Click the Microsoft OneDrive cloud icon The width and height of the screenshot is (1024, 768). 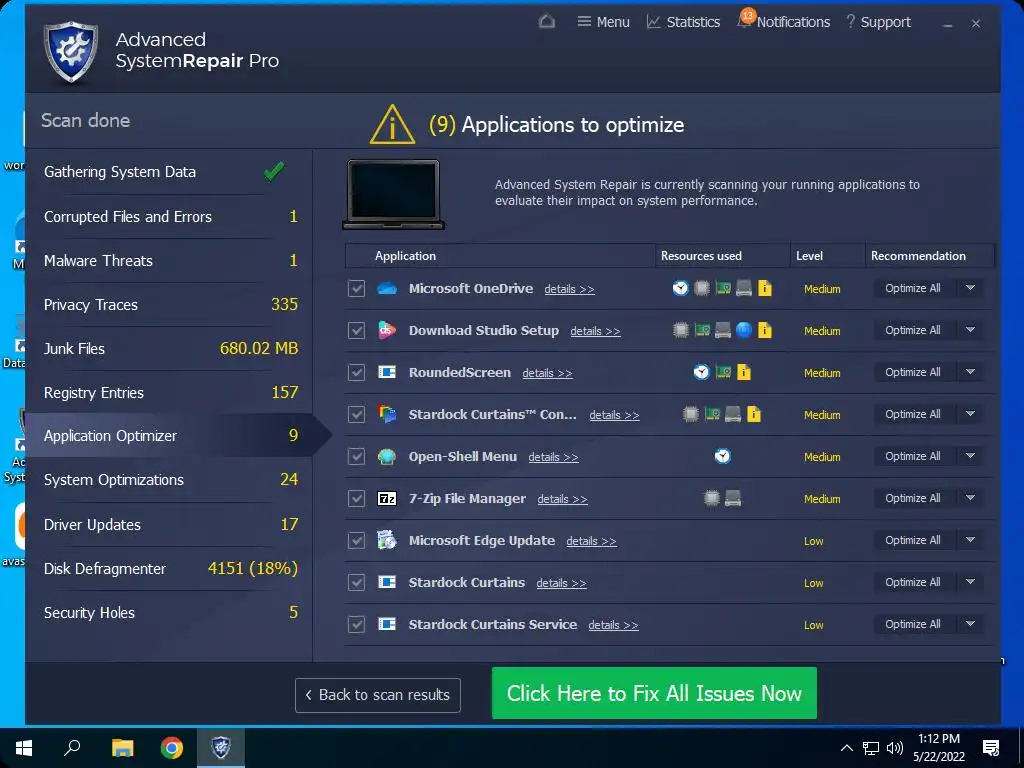[x=387, y=288]
